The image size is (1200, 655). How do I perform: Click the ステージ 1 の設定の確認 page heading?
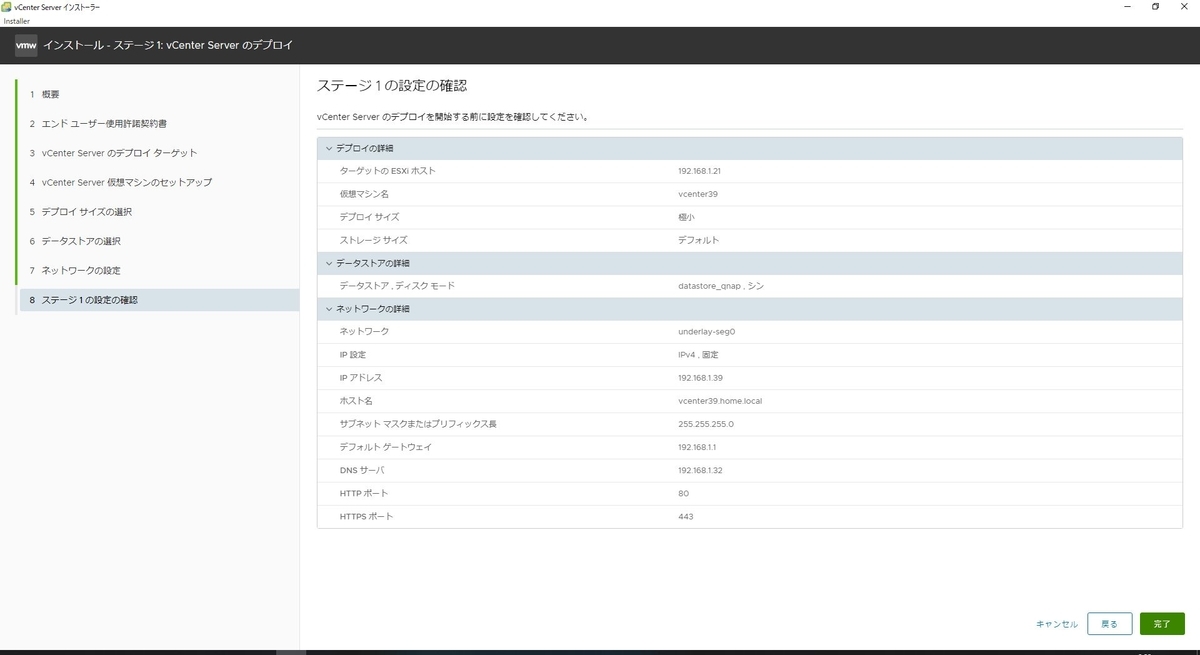(391, 85)
